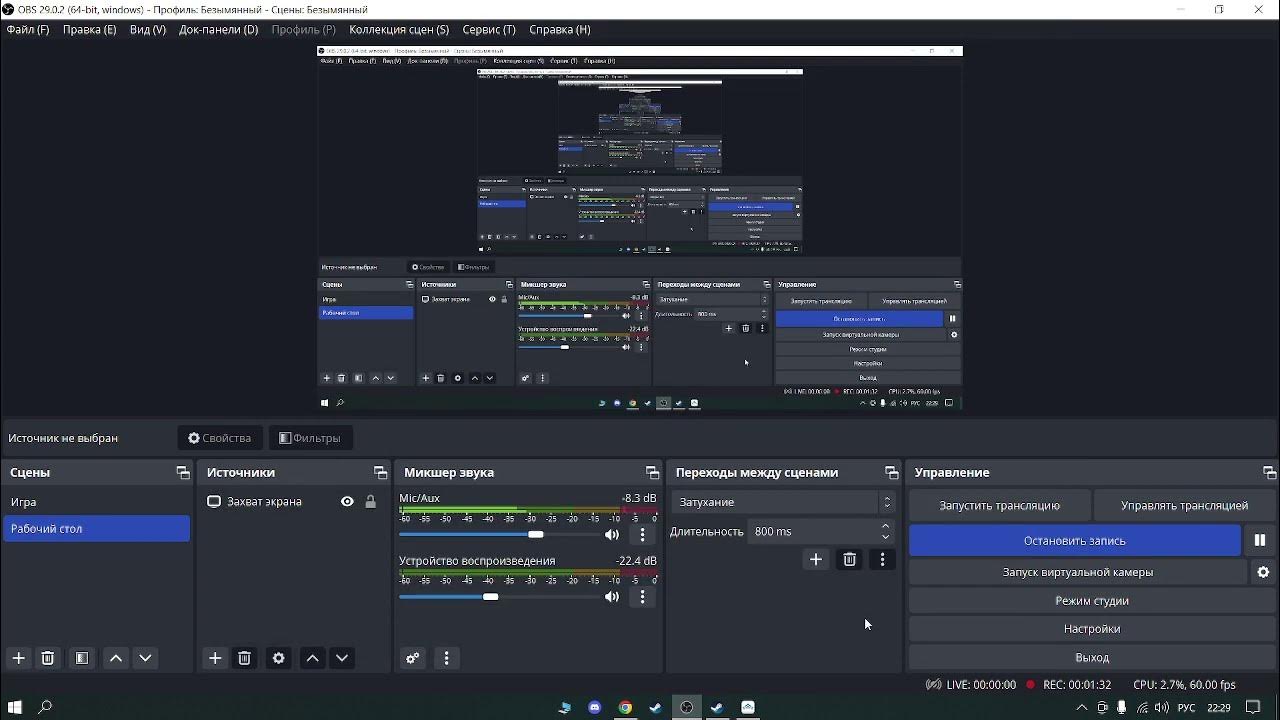Move the selected source down

[342, 658]
